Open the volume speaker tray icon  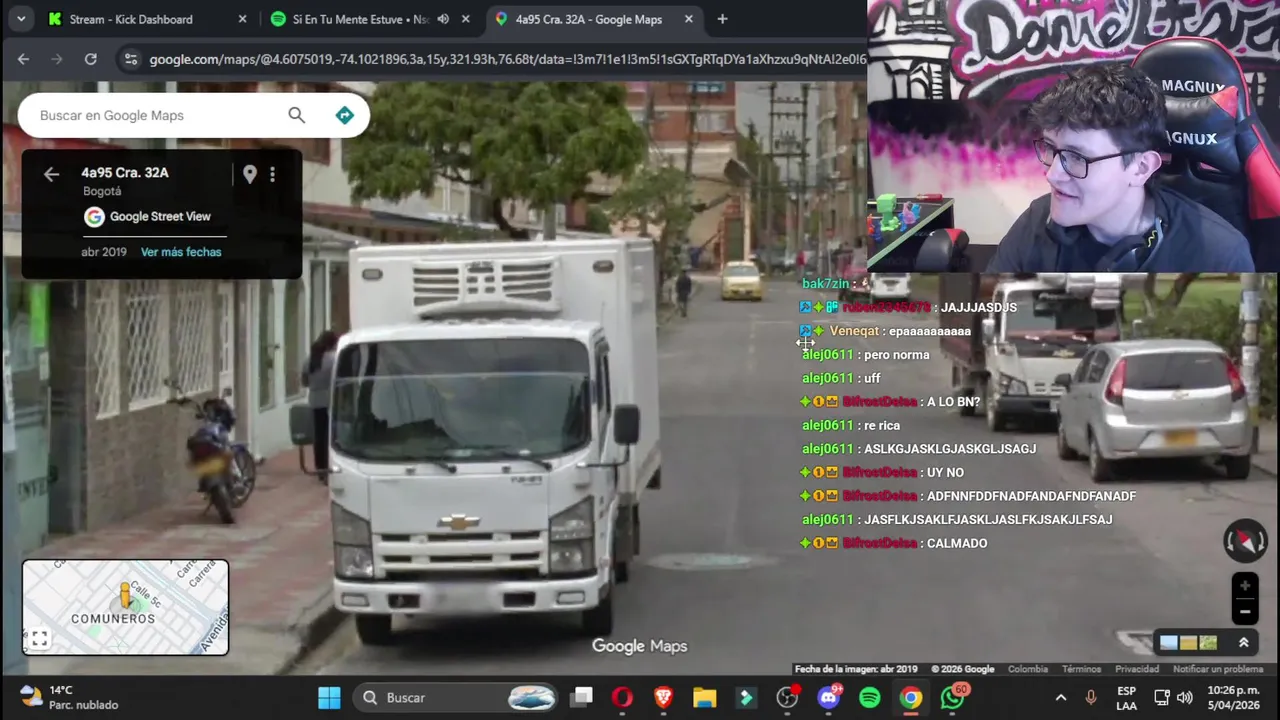pos(1185,697)
